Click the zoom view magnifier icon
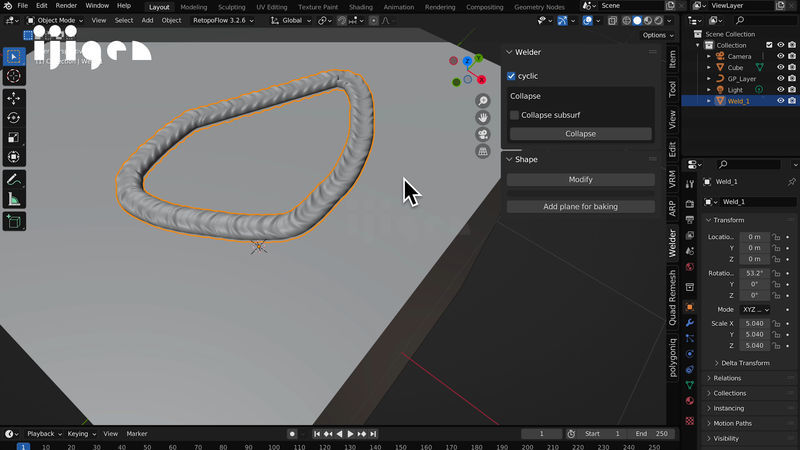 [x=483, y=101]
